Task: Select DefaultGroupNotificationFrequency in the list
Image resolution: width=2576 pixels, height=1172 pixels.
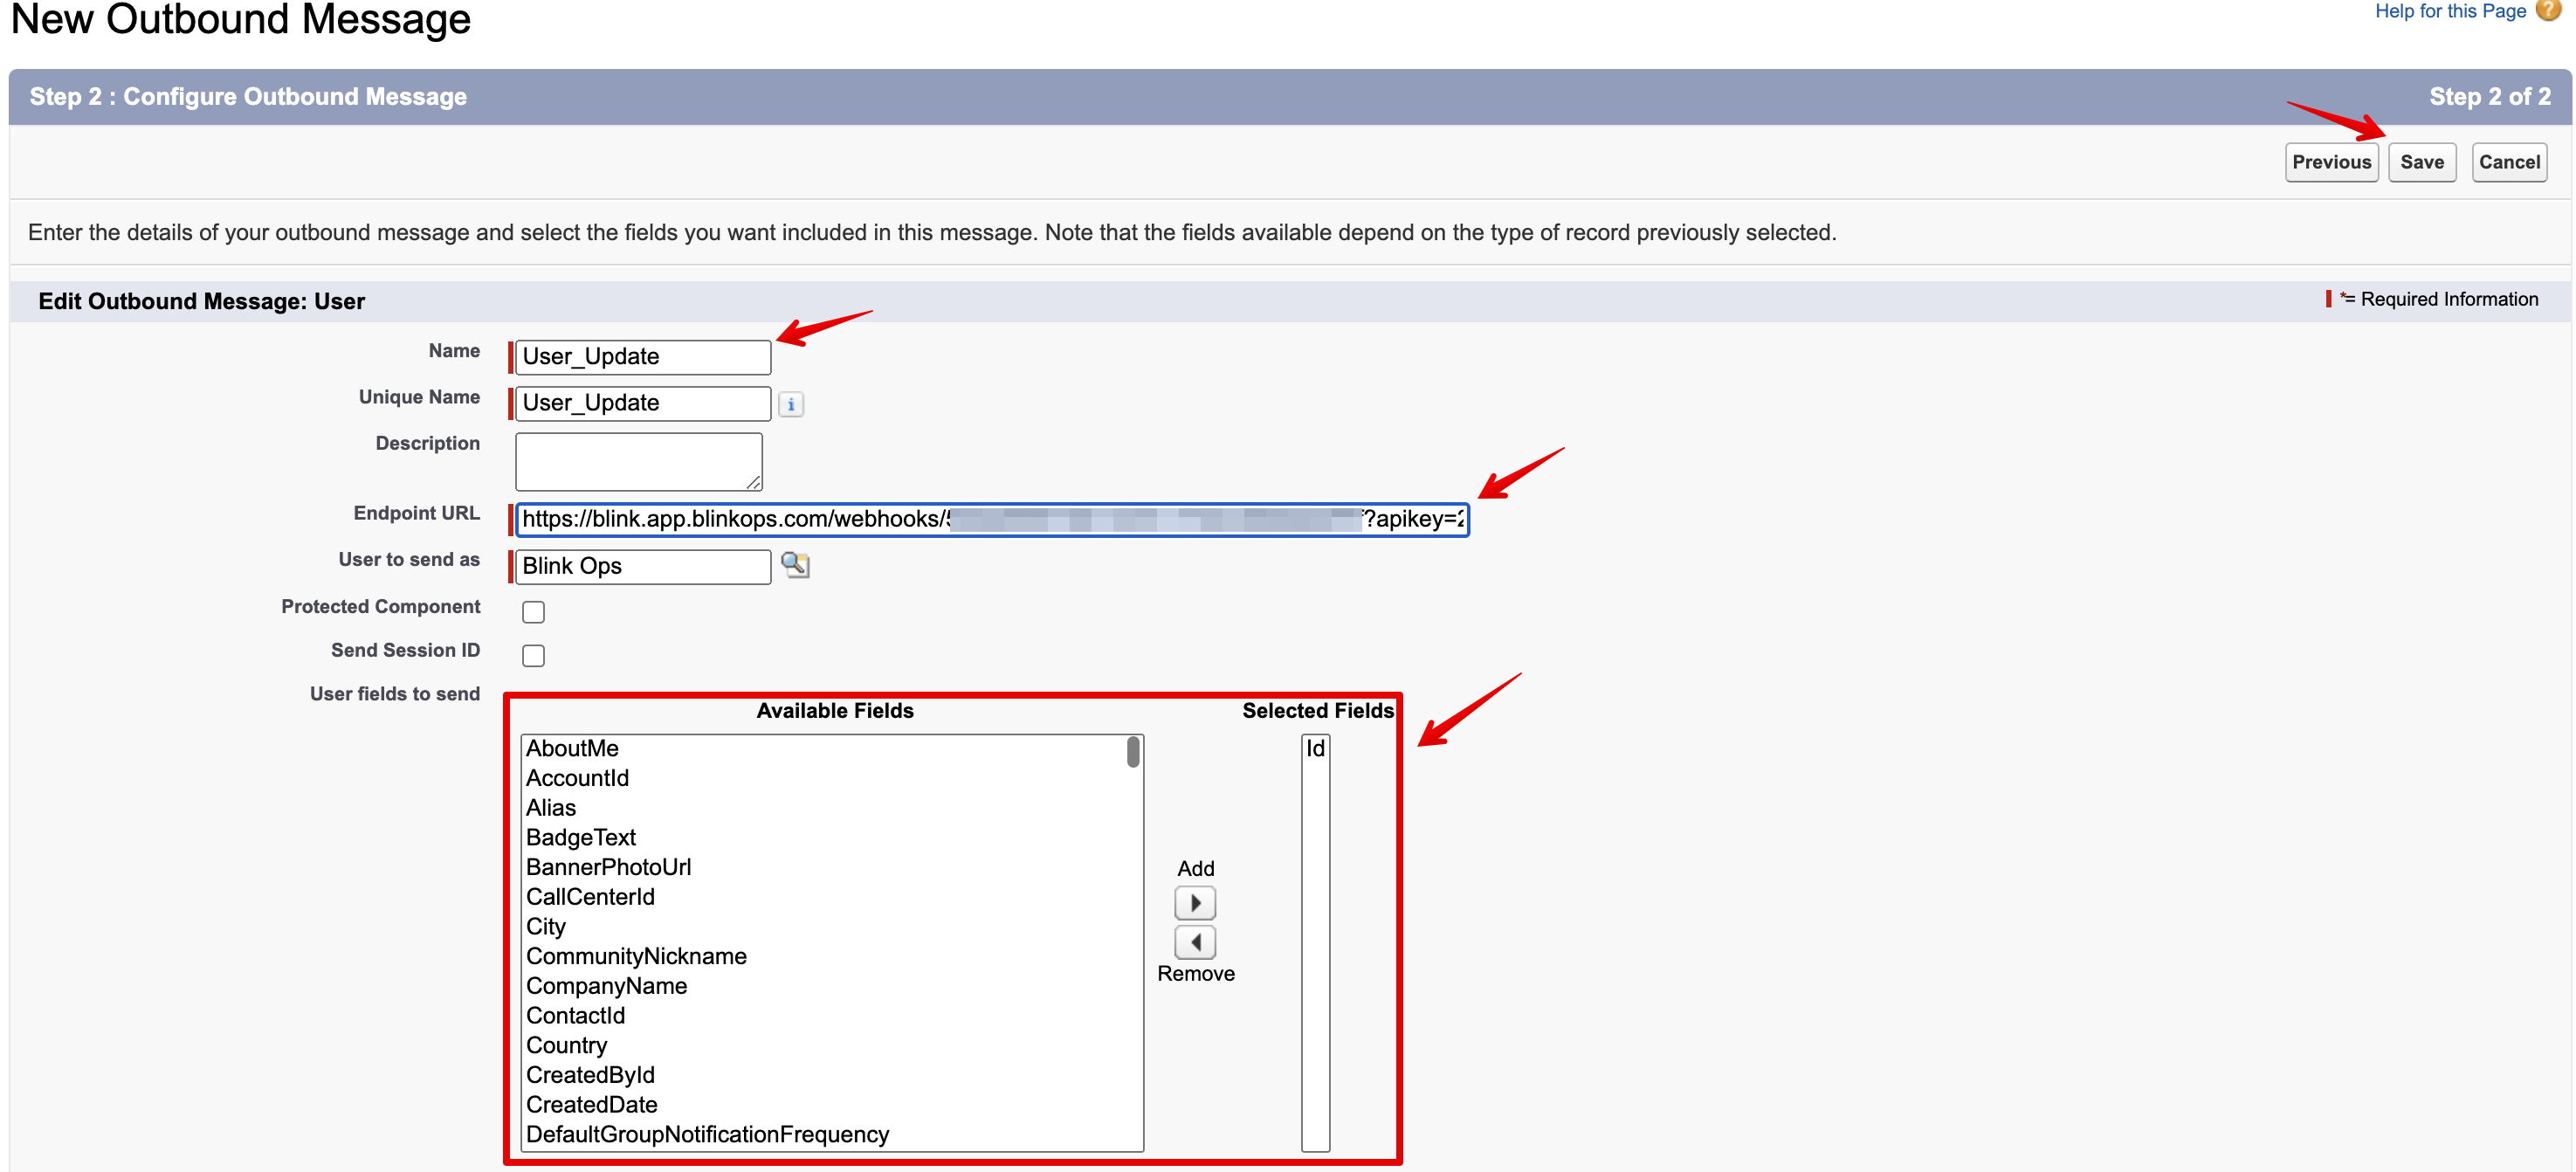Action: 707,1134
